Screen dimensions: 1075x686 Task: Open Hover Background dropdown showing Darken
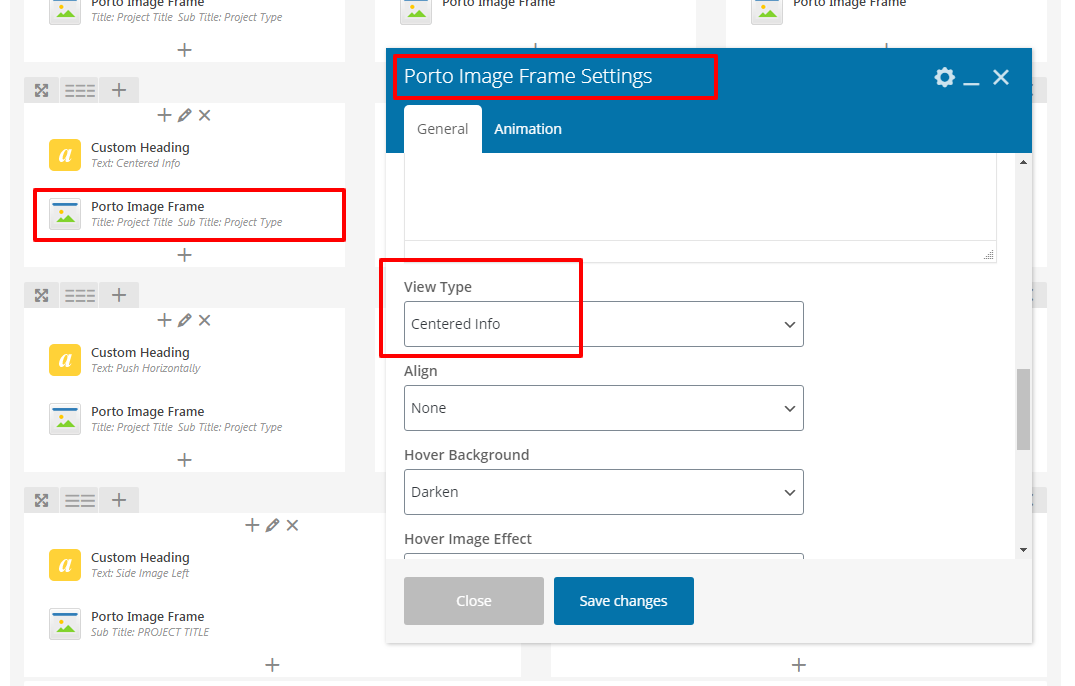(603, 492)
